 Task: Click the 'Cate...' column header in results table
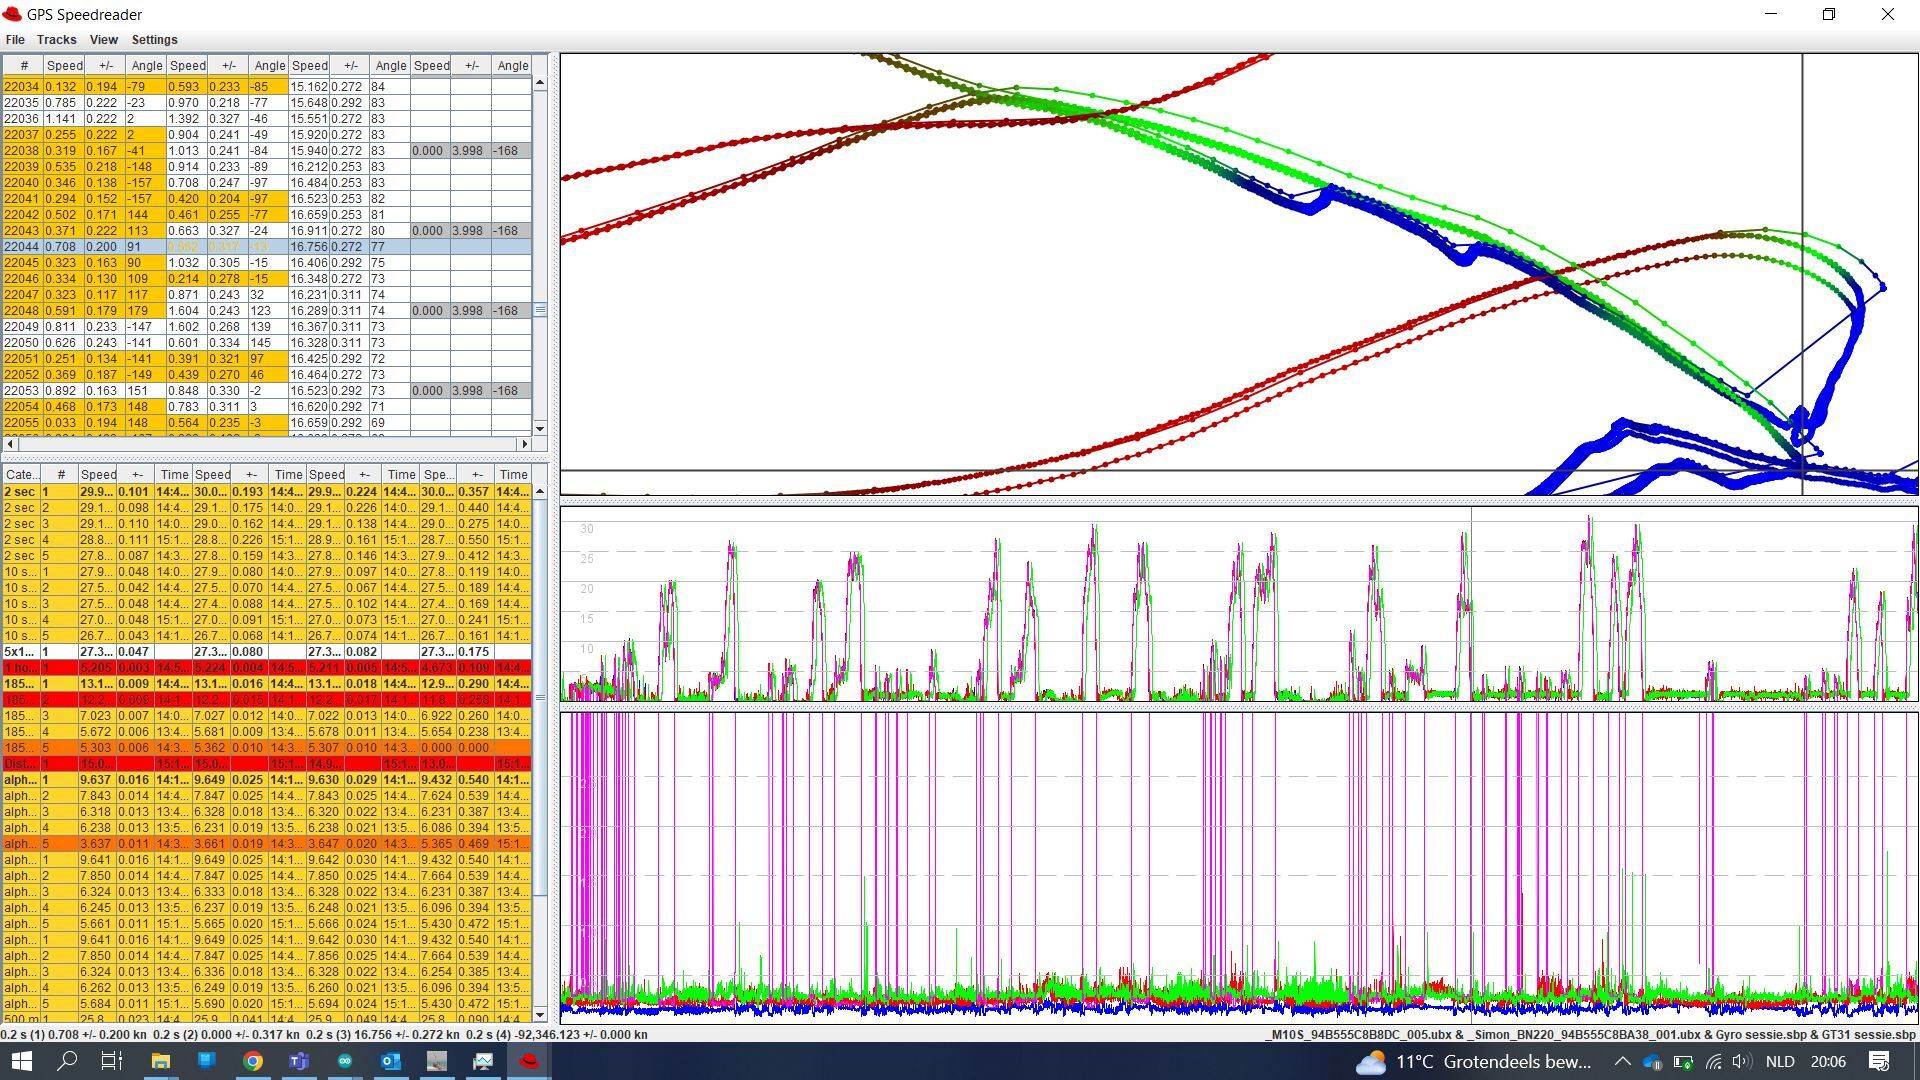click(x=21, y=474)
